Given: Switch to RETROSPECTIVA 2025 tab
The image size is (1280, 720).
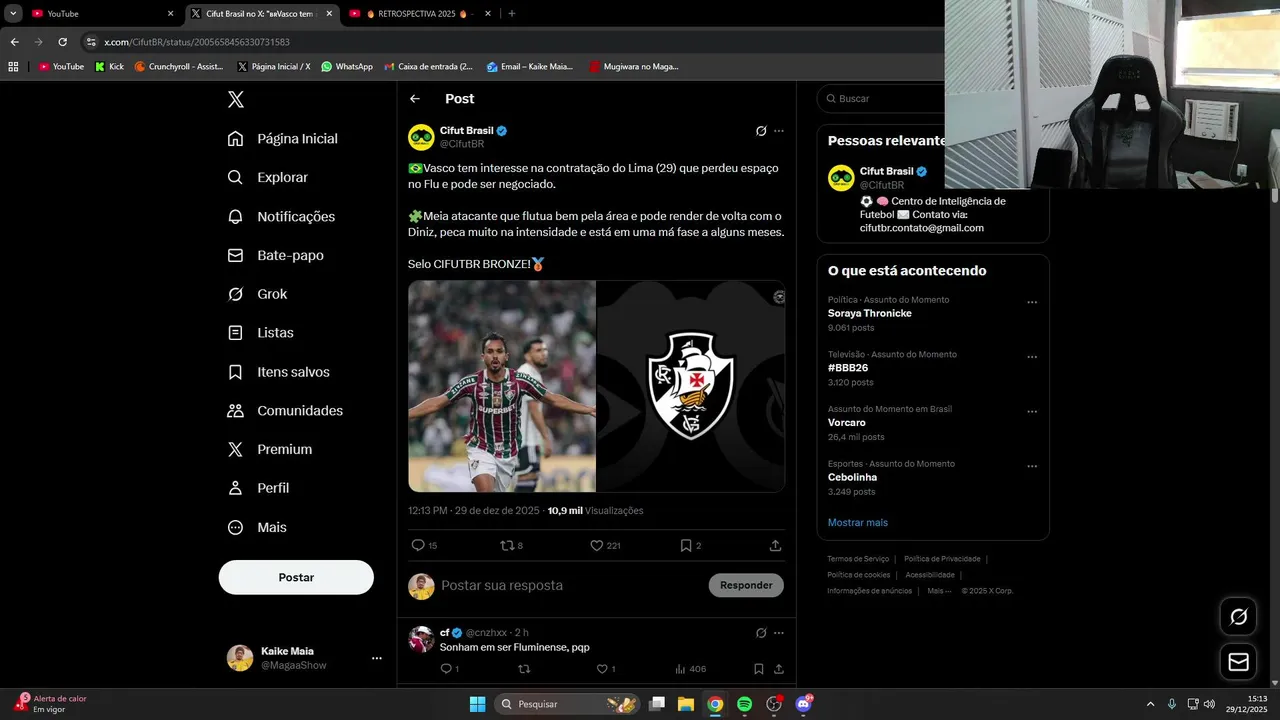Looking at the screenshot, I should tap(419, 13).
